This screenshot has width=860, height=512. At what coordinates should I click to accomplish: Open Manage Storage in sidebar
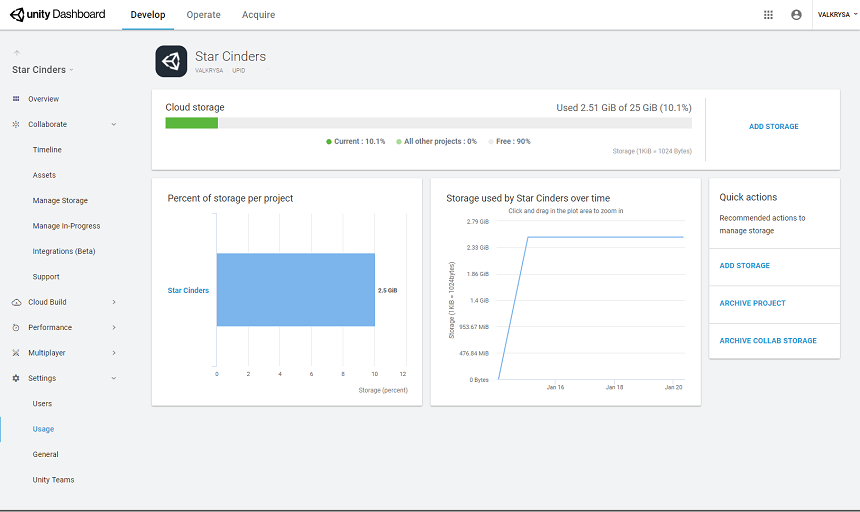click(x=60, y=201)
